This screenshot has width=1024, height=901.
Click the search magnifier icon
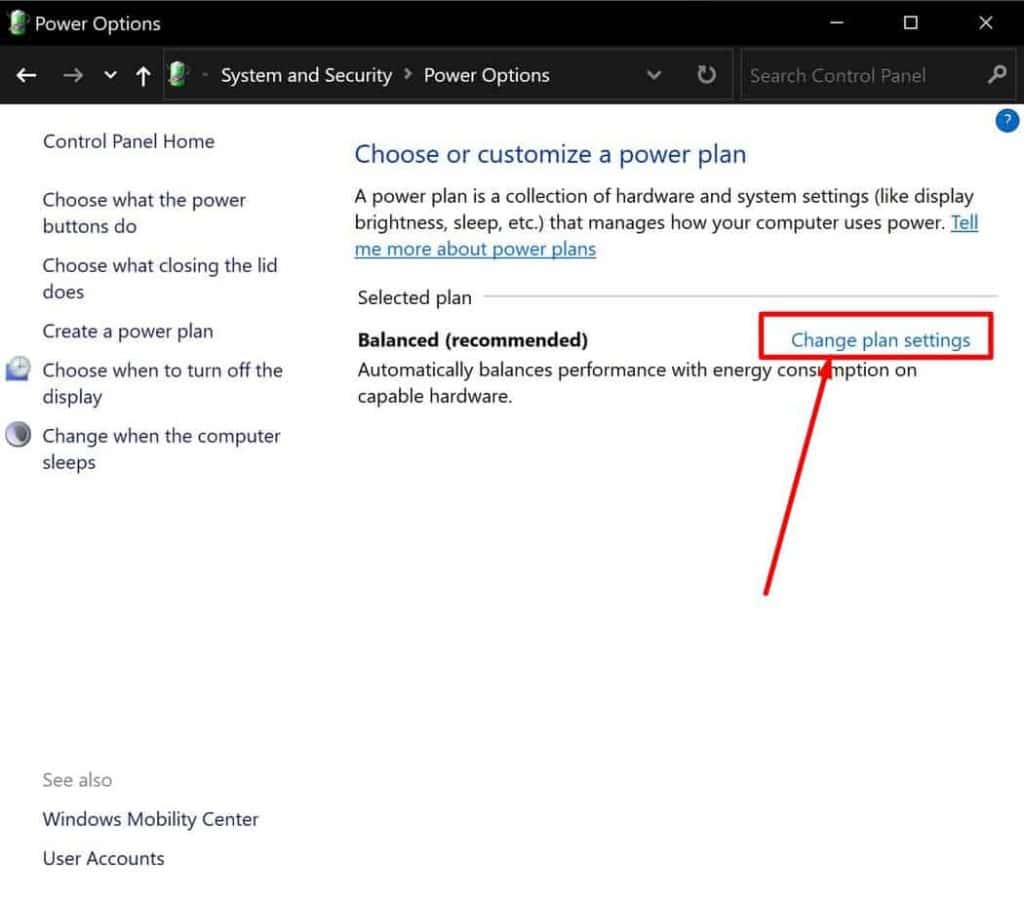click(x=997, y=75)
